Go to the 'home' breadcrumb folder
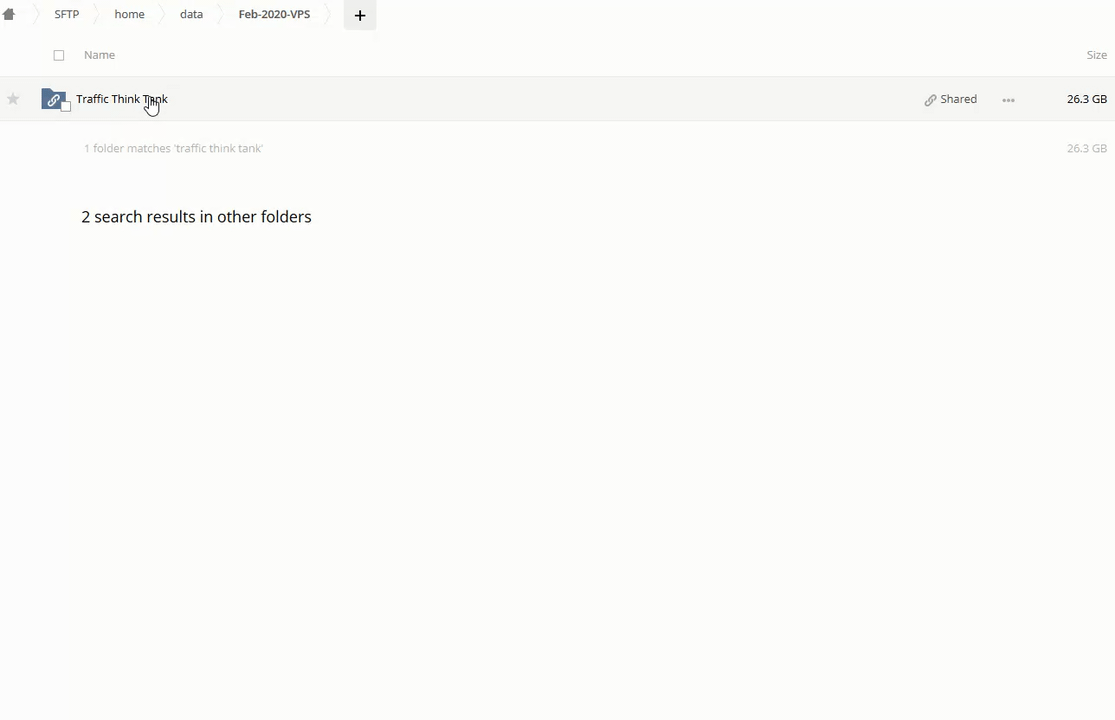 129,15
